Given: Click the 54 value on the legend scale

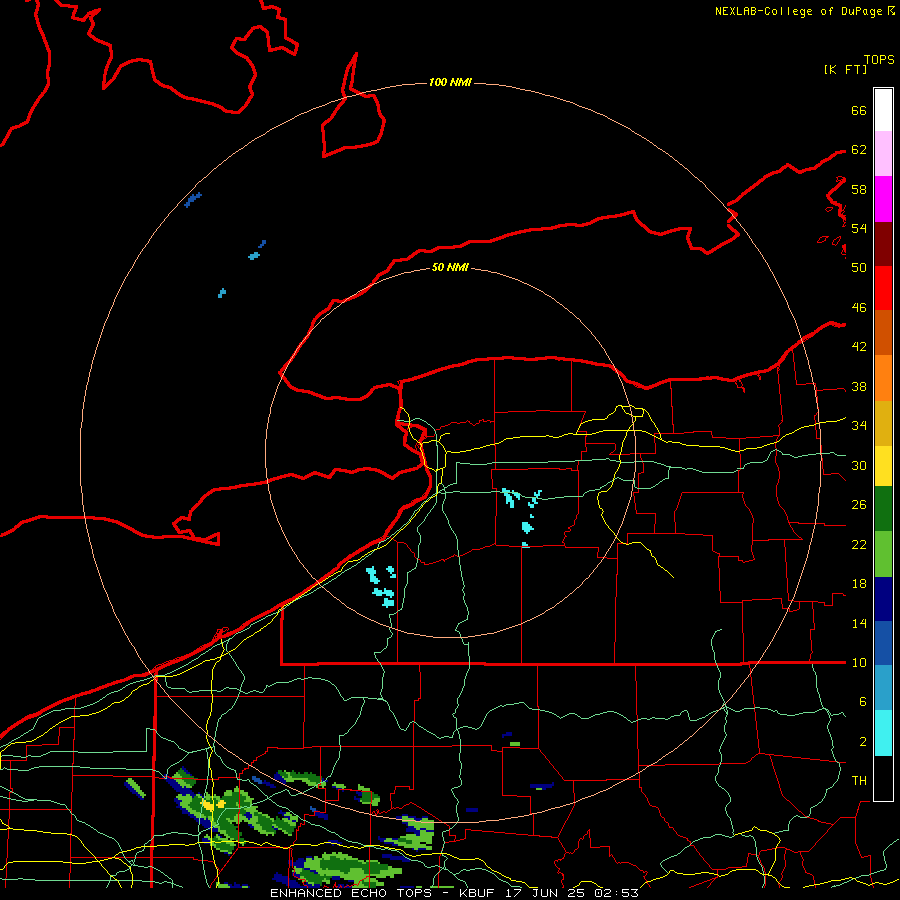Looking at the screenshot, I should 859,228.
